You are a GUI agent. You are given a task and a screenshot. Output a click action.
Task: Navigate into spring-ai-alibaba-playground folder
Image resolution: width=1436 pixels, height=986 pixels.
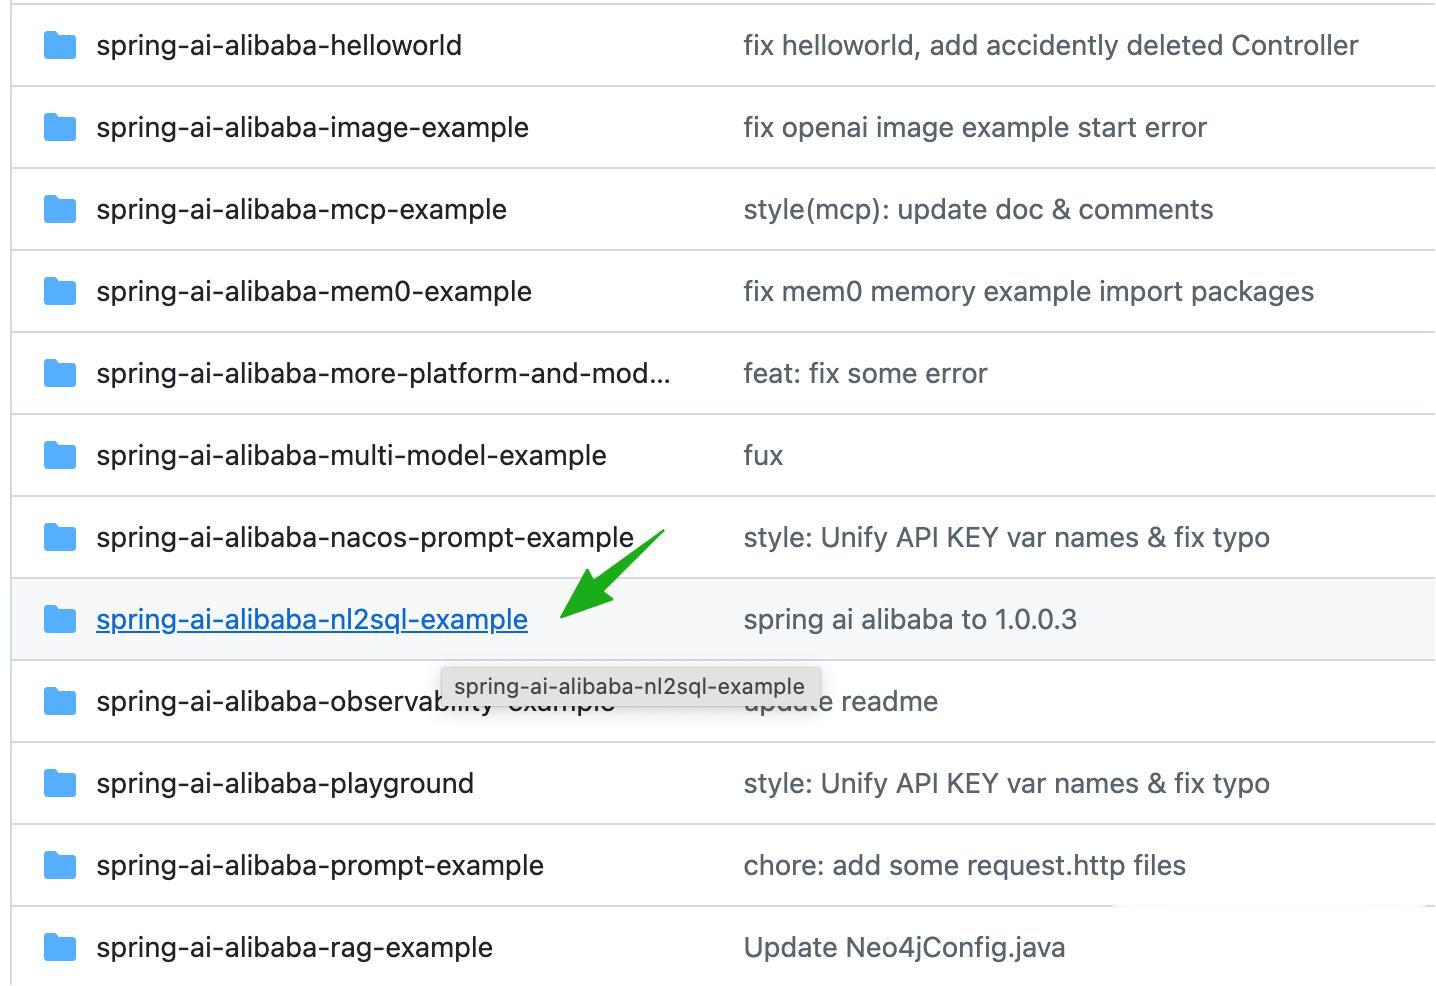tap(284, 783)
